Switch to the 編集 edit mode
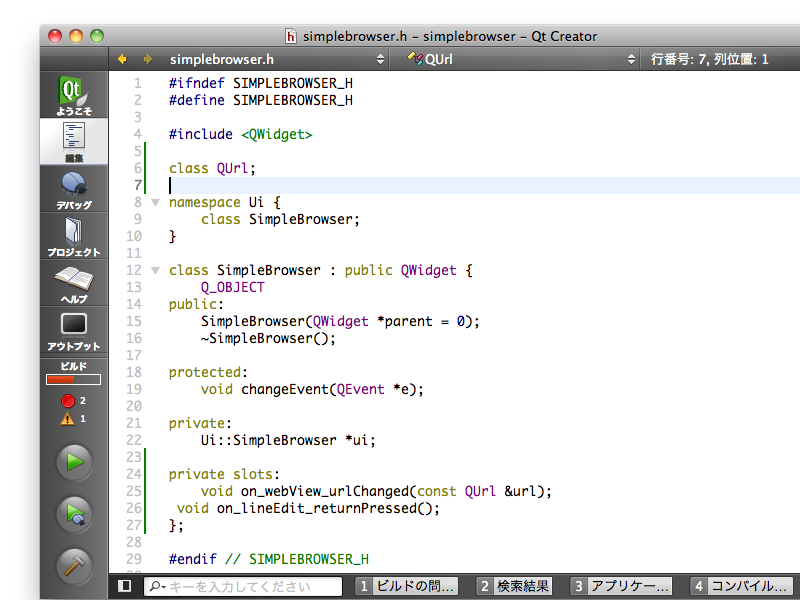This screenshot has height=600, width=800. 74,141
